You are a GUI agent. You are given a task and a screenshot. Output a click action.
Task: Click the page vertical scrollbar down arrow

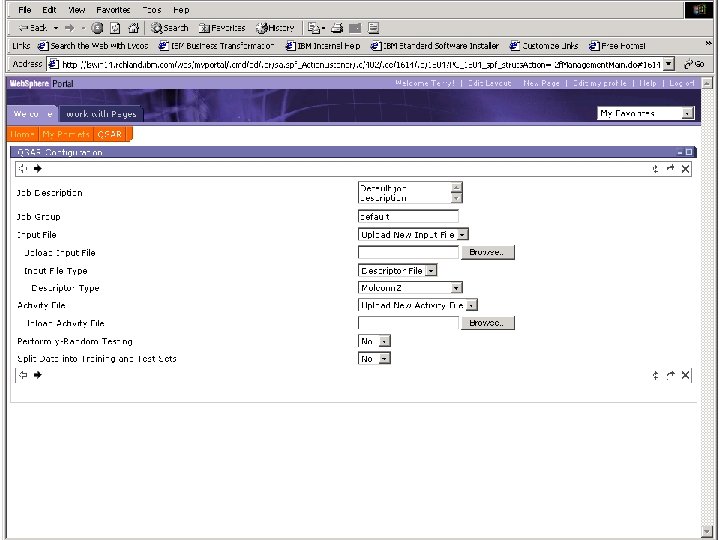[708, 530]
